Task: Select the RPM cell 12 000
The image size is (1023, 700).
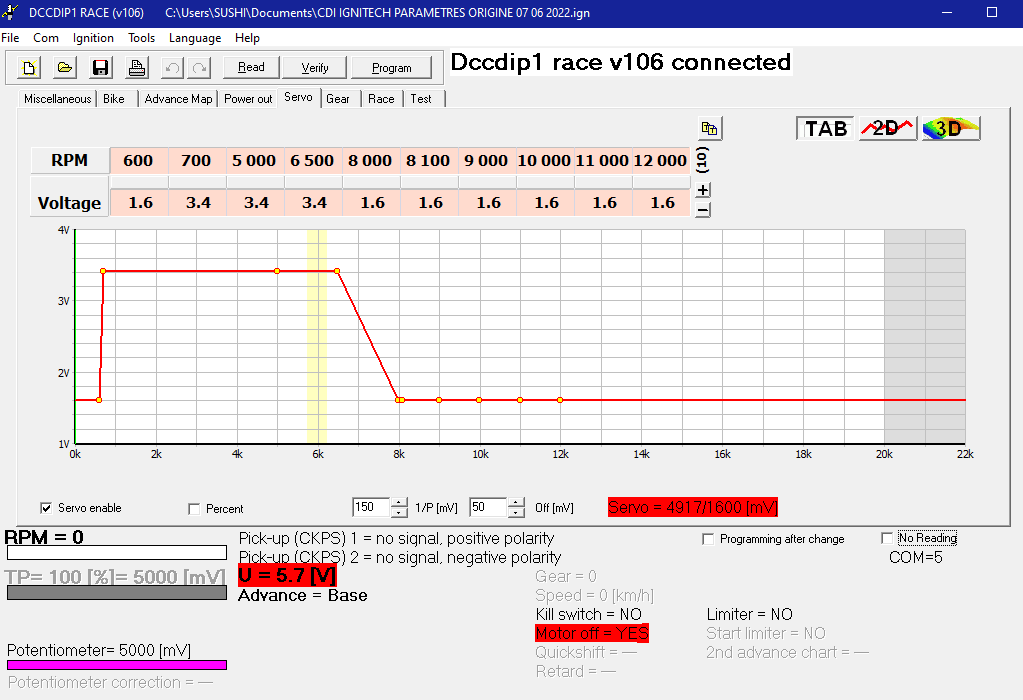Action: pyautogui.click(x=661, y=160)
